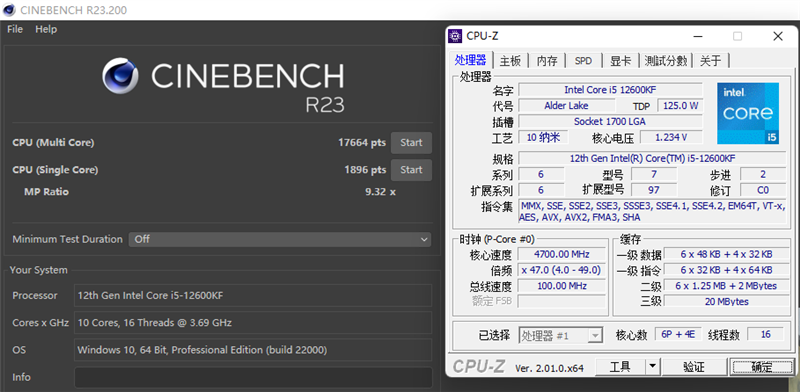Click the Alder Lake codename value
This screenshot has width=800, height=392.
566,106
